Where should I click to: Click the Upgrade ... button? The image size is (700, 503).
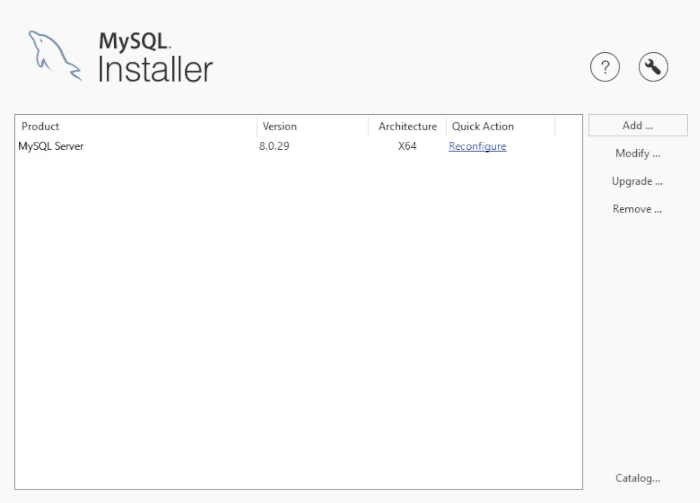coord(638,181)
